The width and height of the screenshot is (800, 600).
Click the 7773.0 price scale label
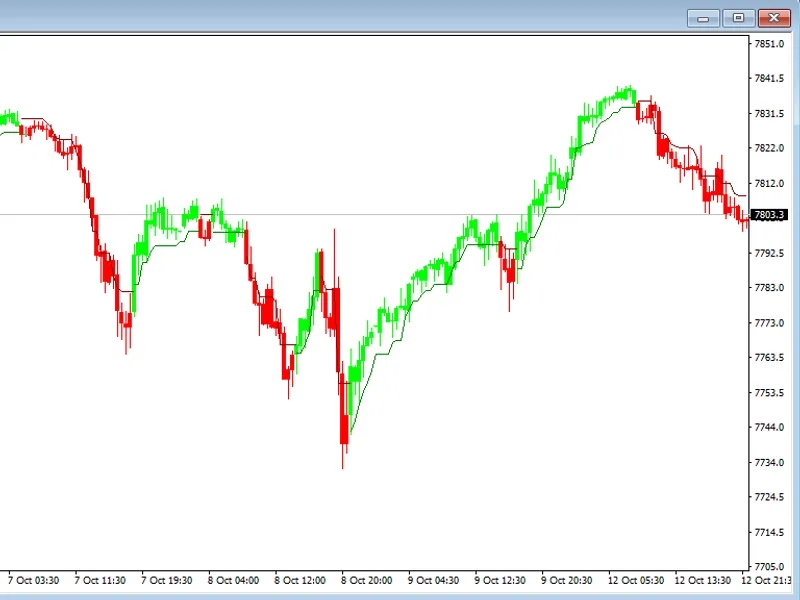(x=769, y=323)
